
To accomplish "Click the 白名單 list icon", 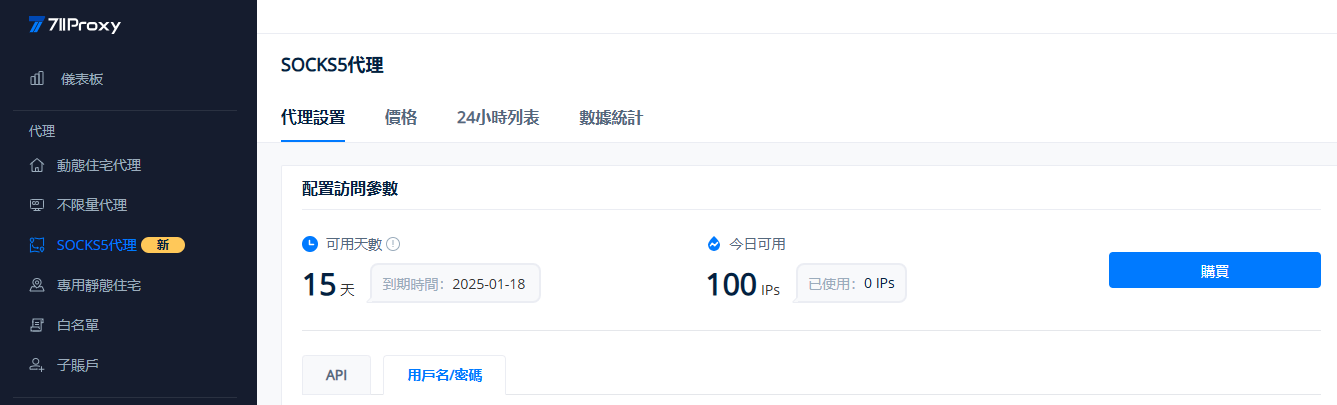I will click(x=37, y=325).
